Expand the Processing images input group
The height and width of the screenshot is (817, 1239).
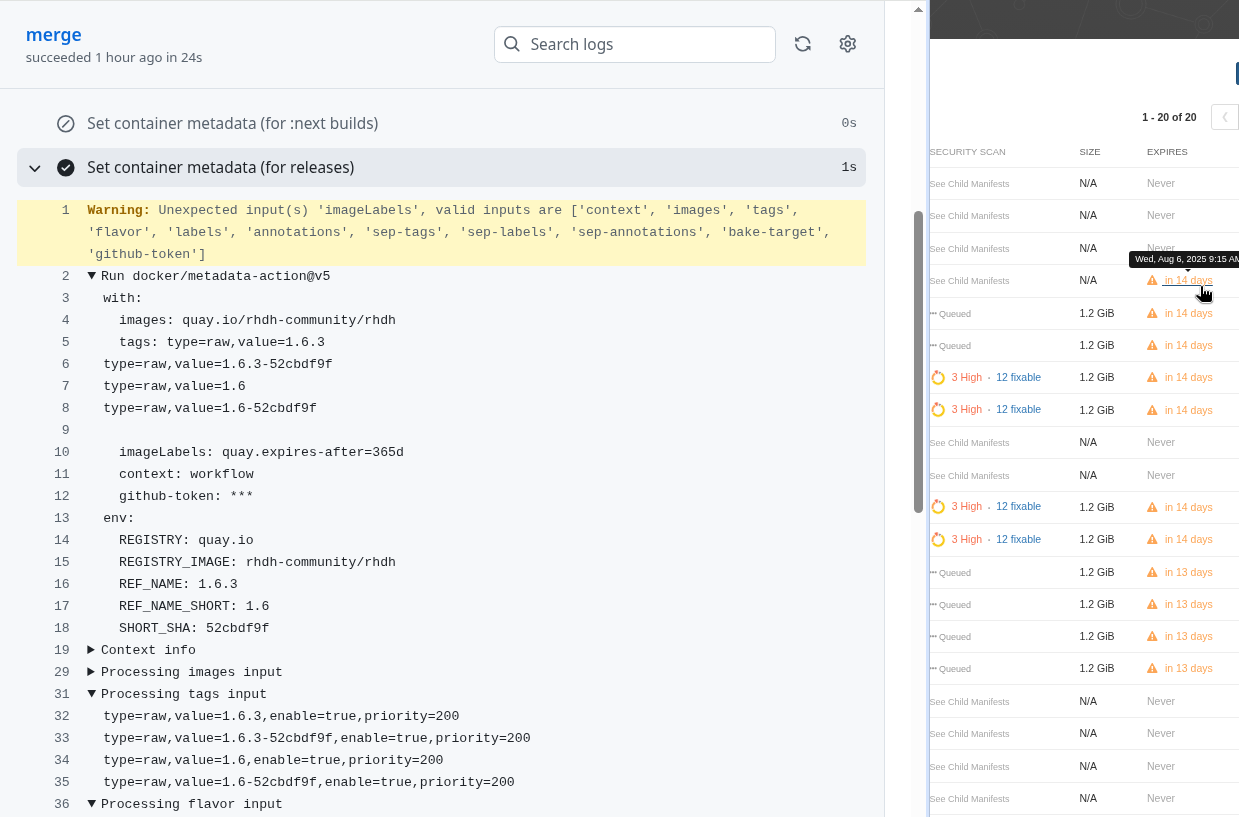click(x=92, y=672)
